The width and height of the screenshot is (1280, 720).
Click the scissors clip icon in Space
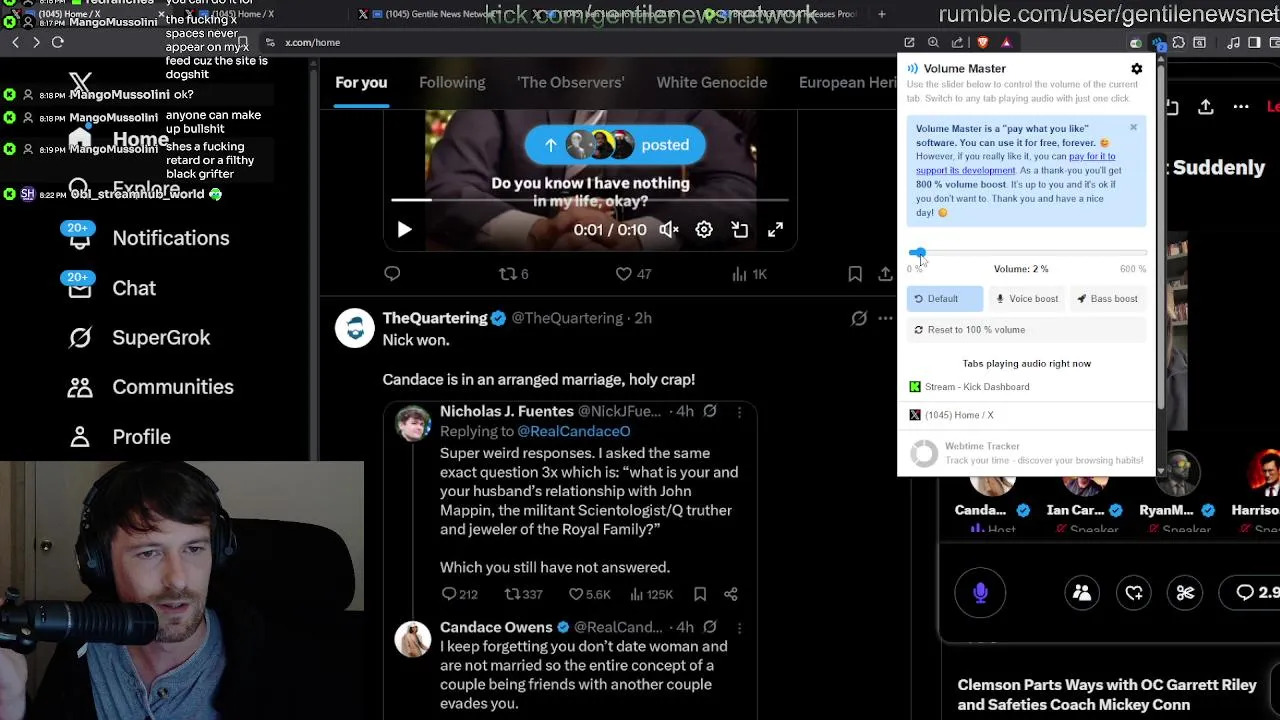1185,593
